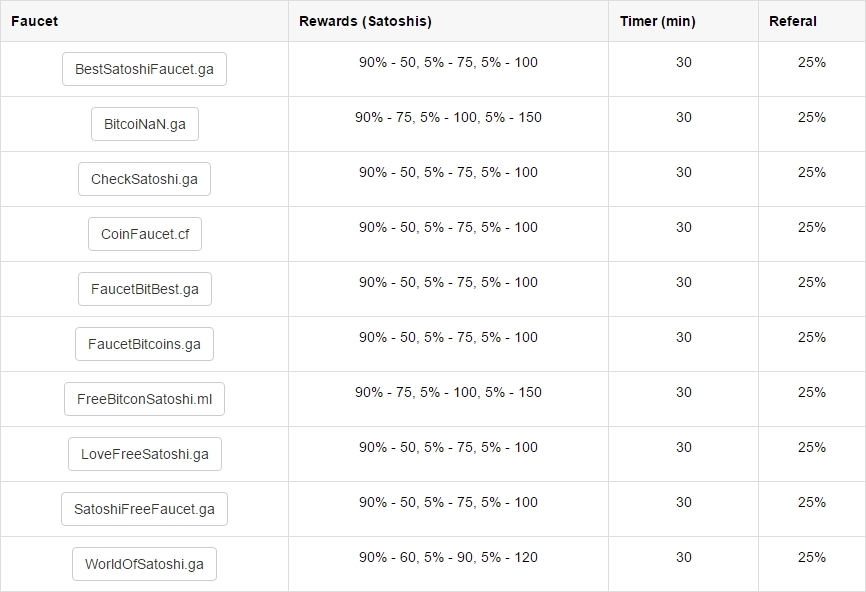Click the Timer (min) column header
Image resolution: width=866 pixels, height=592 pixels.
click(657, 21)
